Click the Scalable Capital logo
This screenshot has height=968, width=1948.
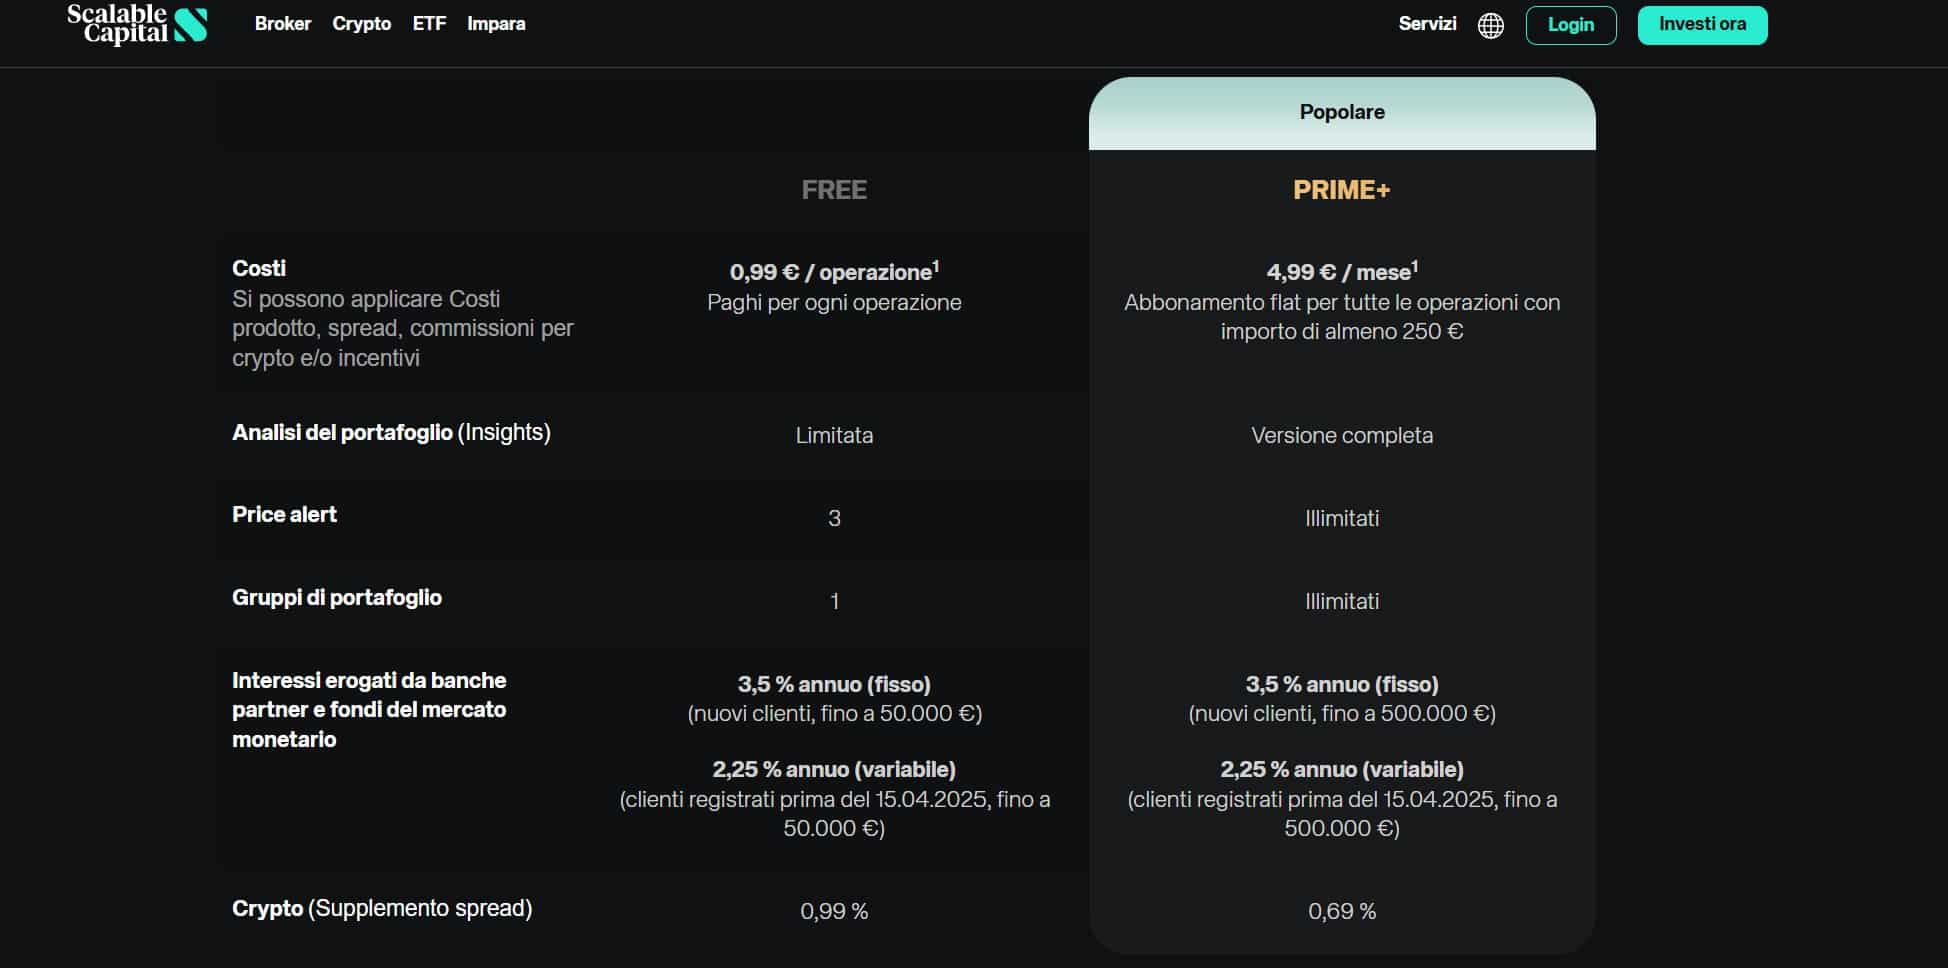click(x=137, y=24)
